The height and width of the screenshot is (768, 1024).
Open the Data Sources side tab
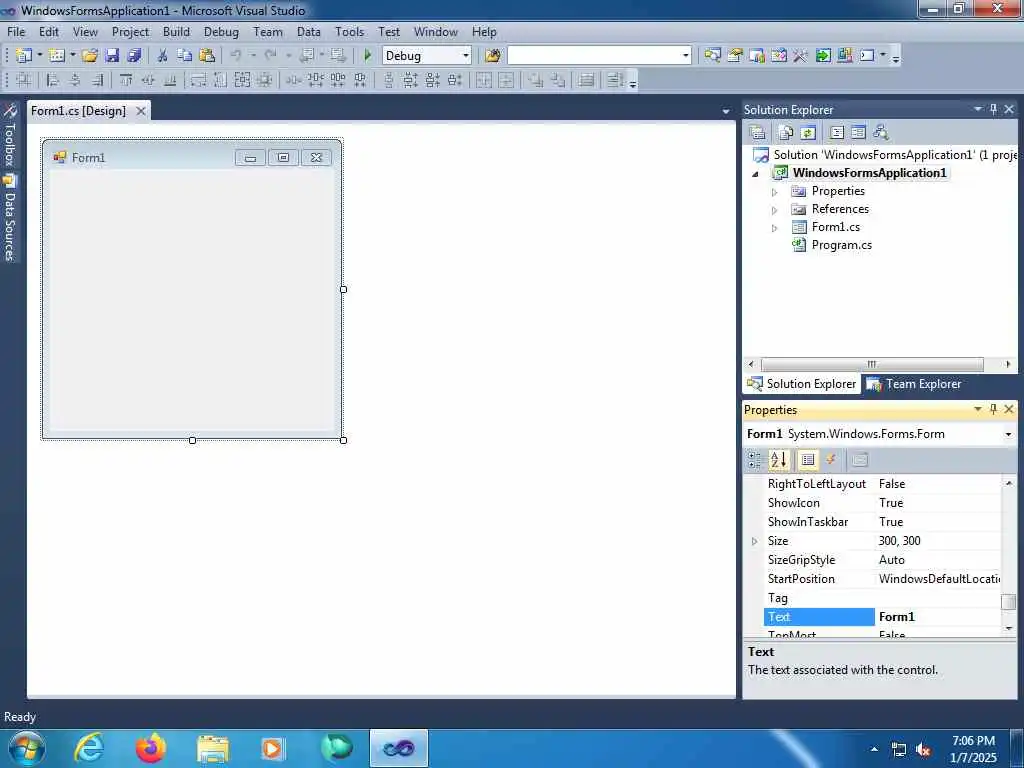click(x=9, y=219)
